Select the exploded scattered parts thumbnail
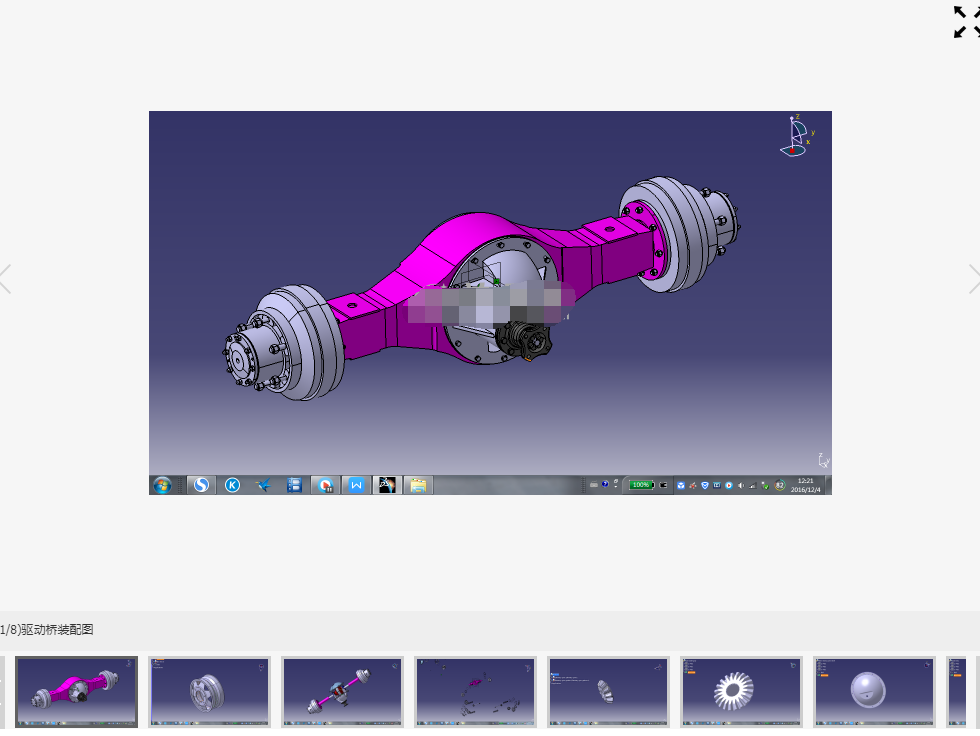This screenshot has height=736, width=980. click(476, 692)
